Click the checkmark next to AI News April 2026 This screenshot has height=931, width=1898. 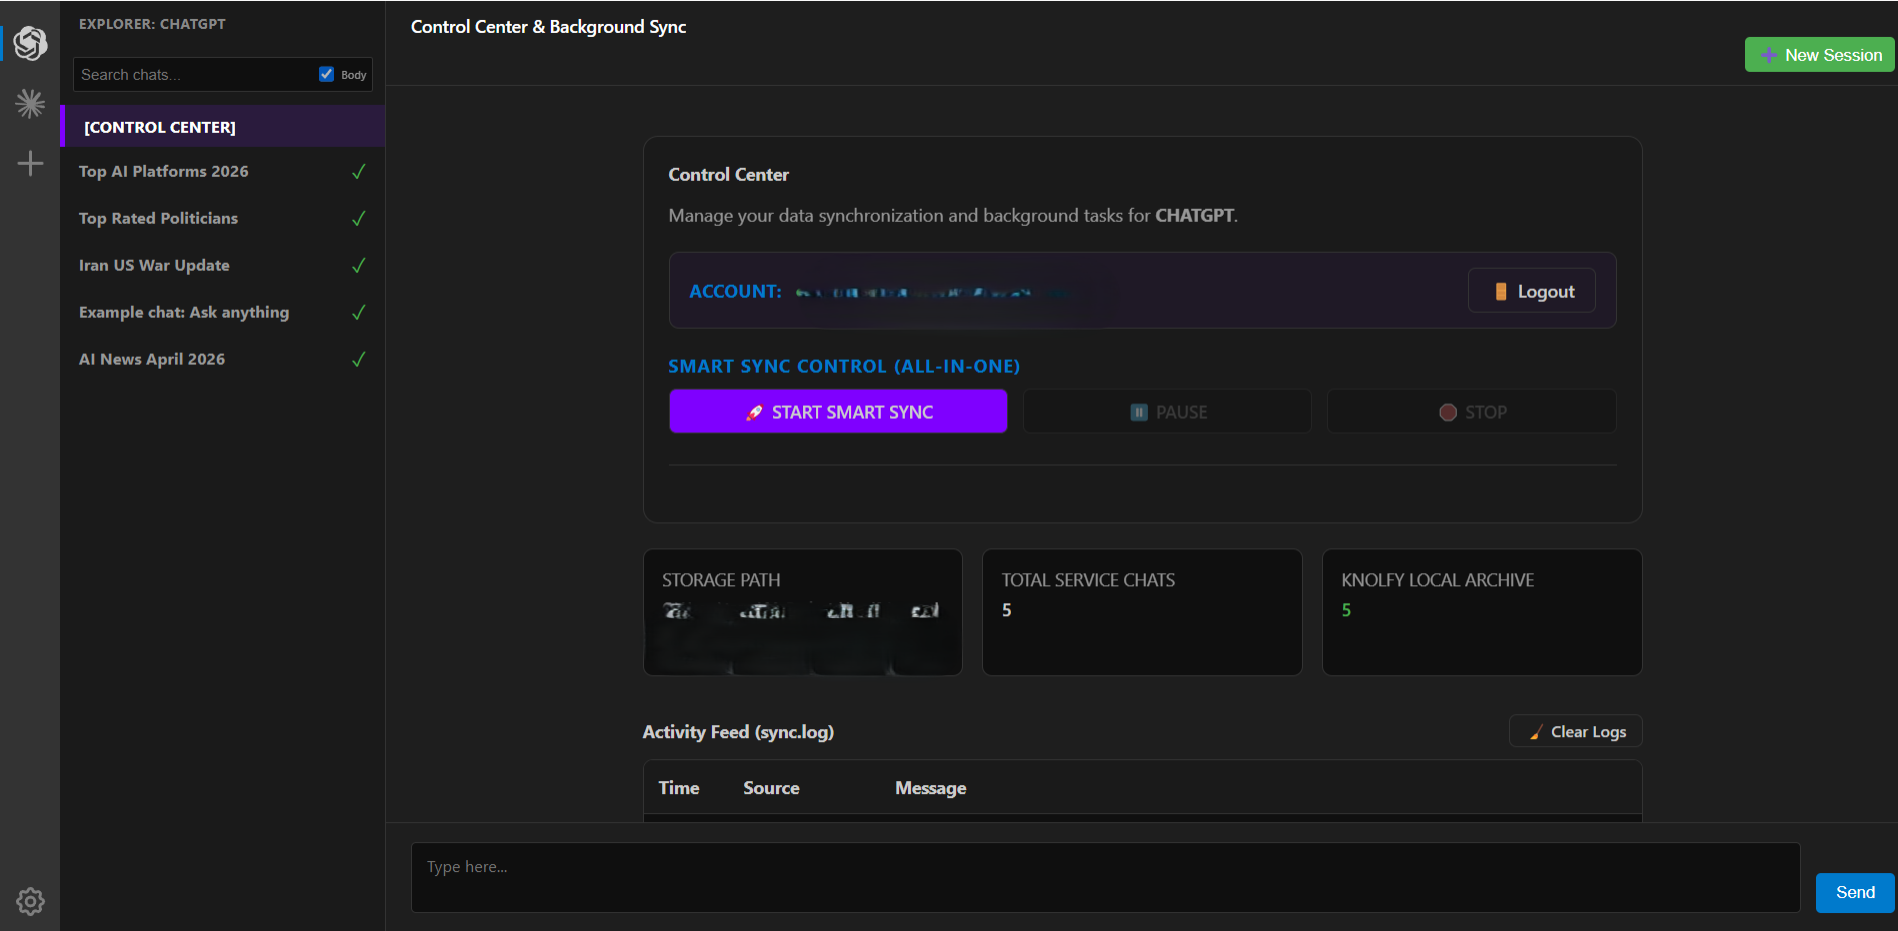359,360
